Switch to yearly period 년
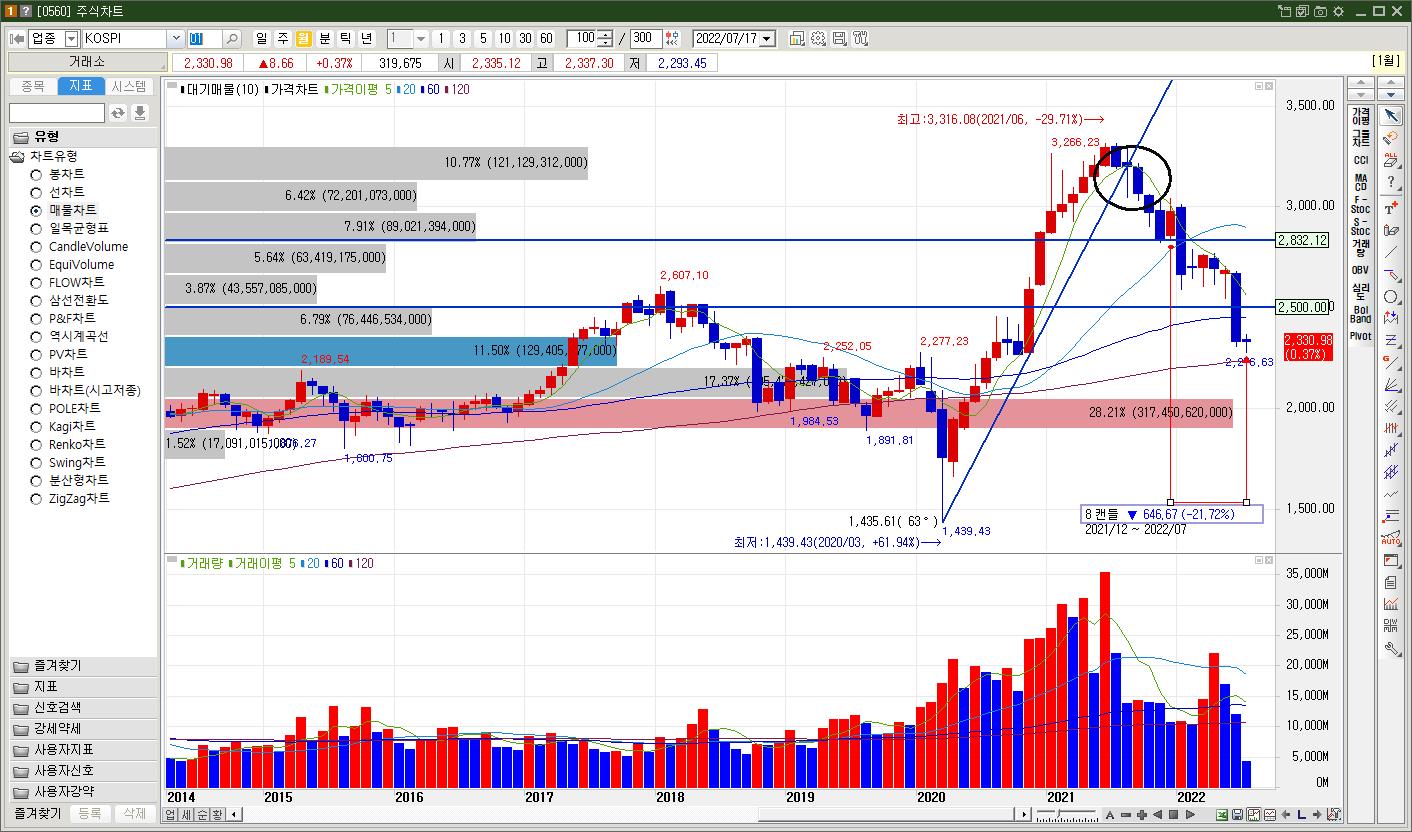 367,39
